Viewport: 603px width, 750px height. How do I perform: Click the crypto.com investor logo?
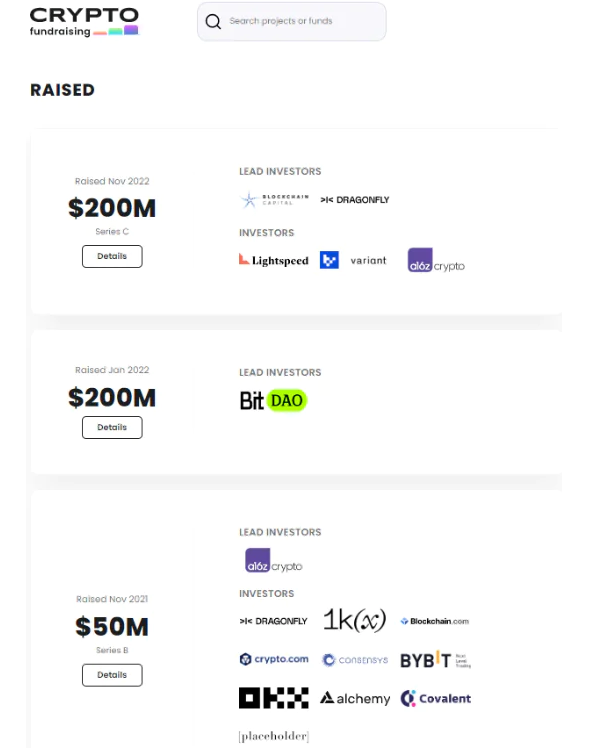[274, 659]
